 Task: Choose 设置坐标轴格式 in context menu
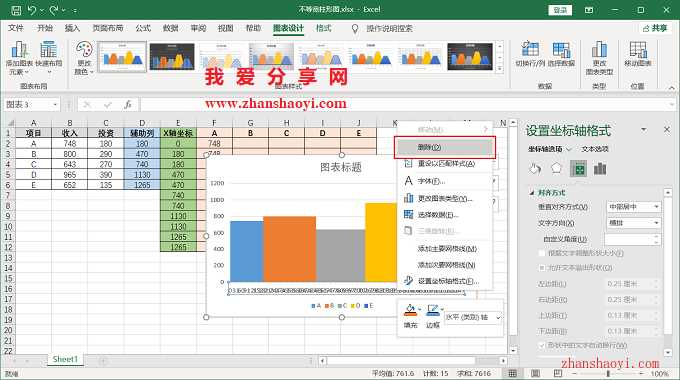click(x=445, y=281)
